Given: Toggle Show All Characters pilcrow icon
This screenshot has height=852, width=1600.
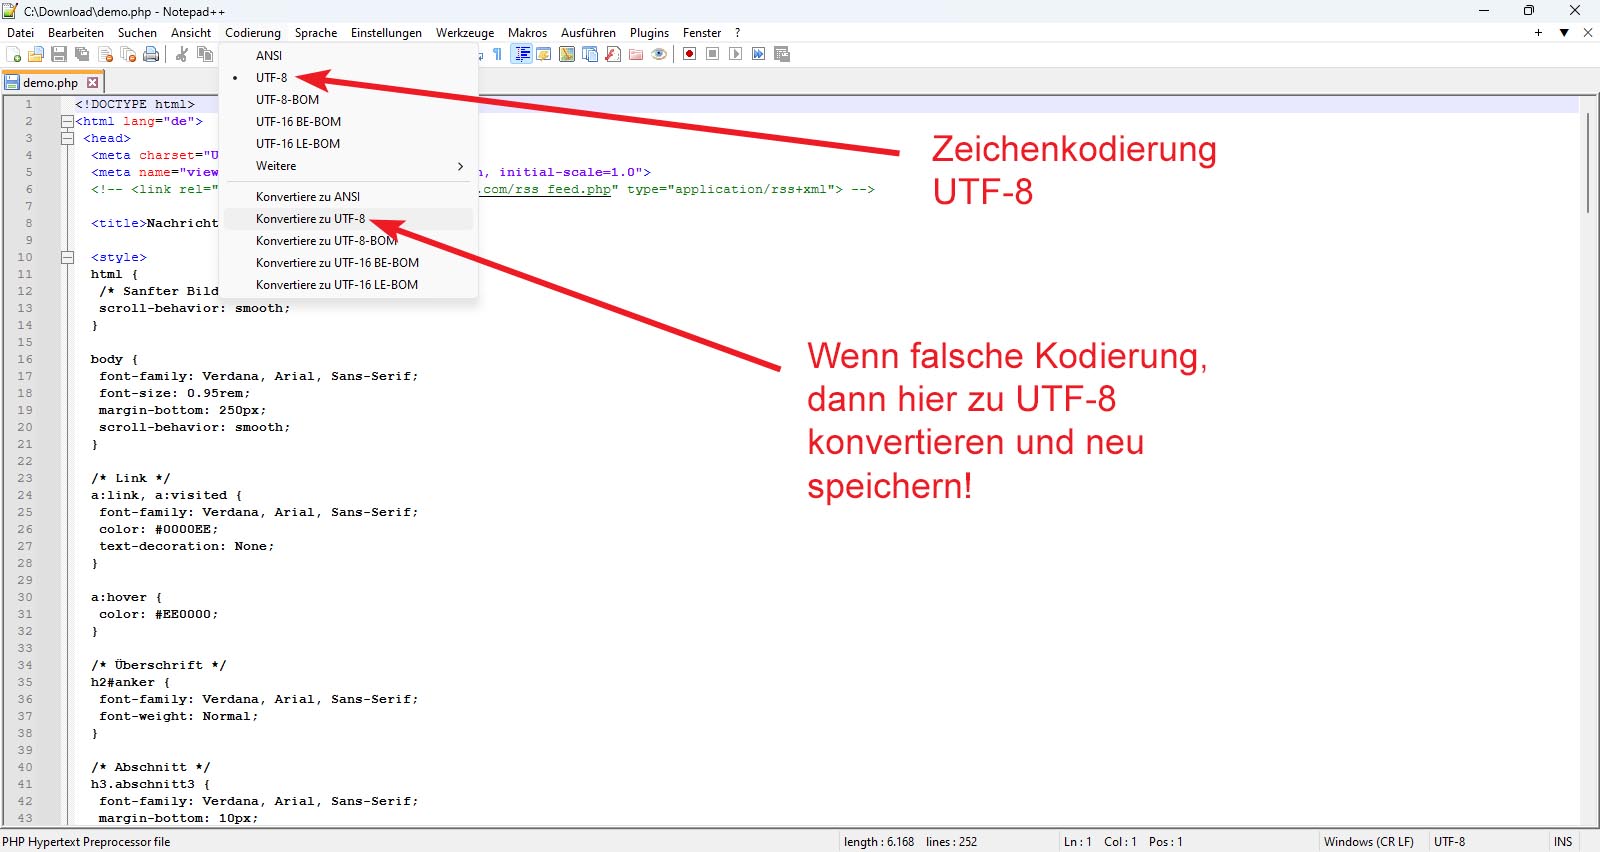Looking at the screenshot, I should (x=498, y=54).
